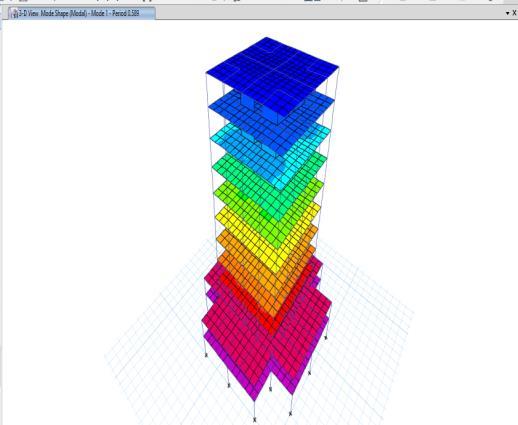The image size is (518, 425).
Task: Click the magenta lowest slab's bottom corner
Action: pos(255,397)
